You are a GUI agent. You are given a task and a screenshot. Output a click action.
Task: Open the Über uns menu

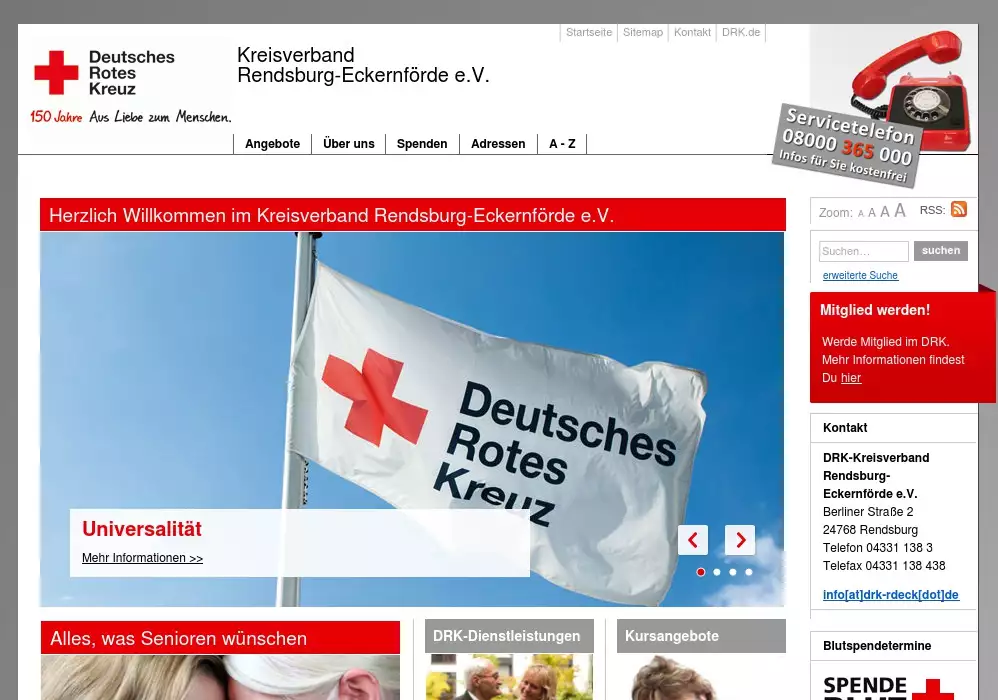pos(348,144)
